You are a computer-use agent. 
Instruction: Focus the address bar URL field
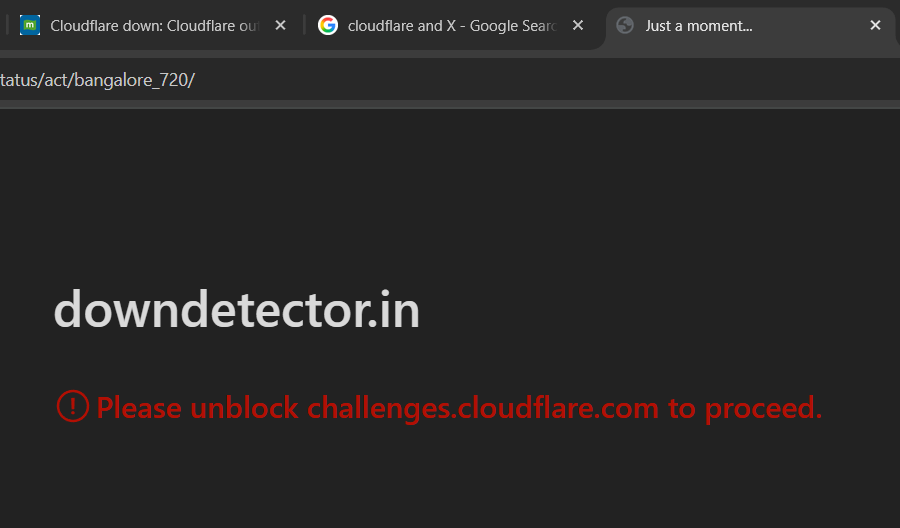click(x=400, y=79)
